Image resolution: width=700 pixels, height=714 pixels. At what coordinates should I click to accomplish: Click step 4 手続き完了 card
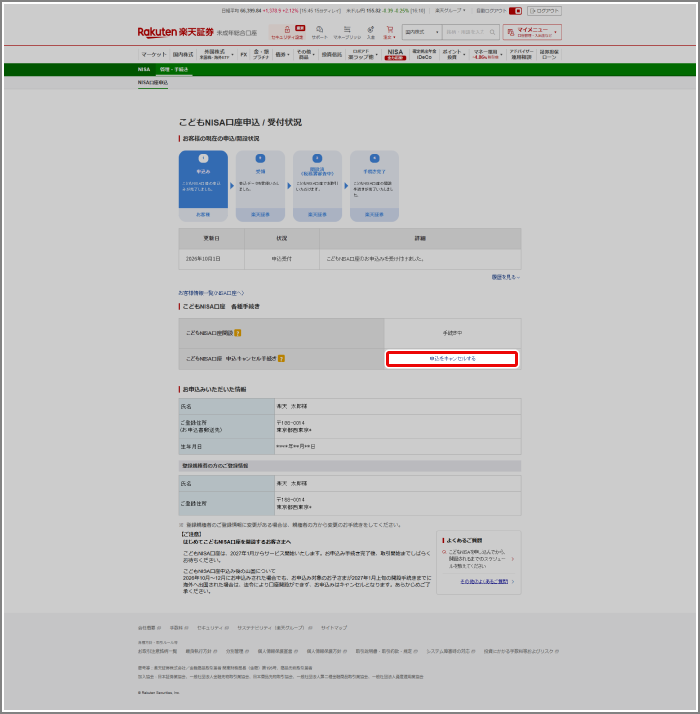[x=374, y=186]
